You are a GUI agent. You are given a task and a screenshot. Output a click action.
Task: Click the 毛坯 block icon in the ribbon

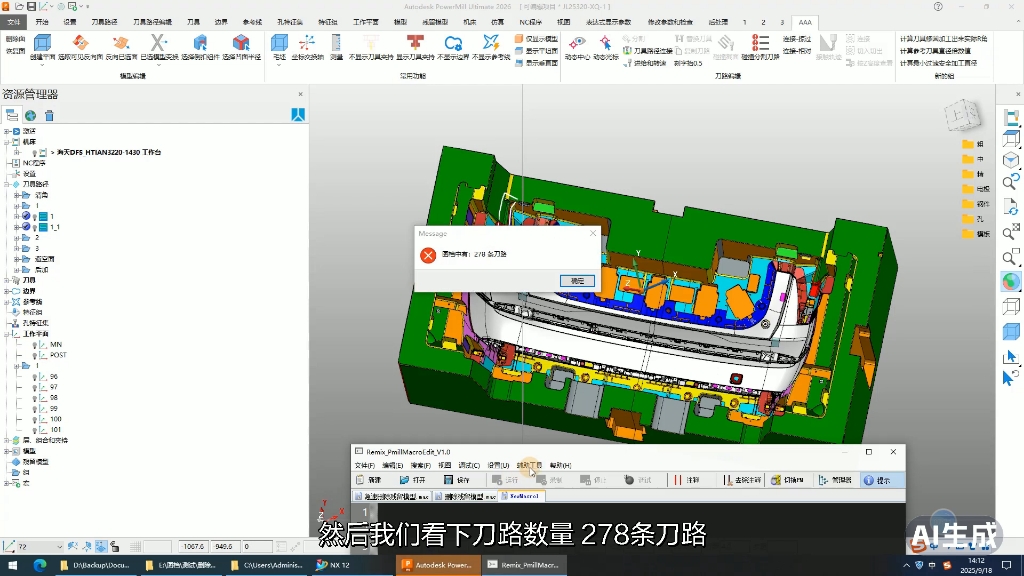pyautogui.click(x=279, y=43)
